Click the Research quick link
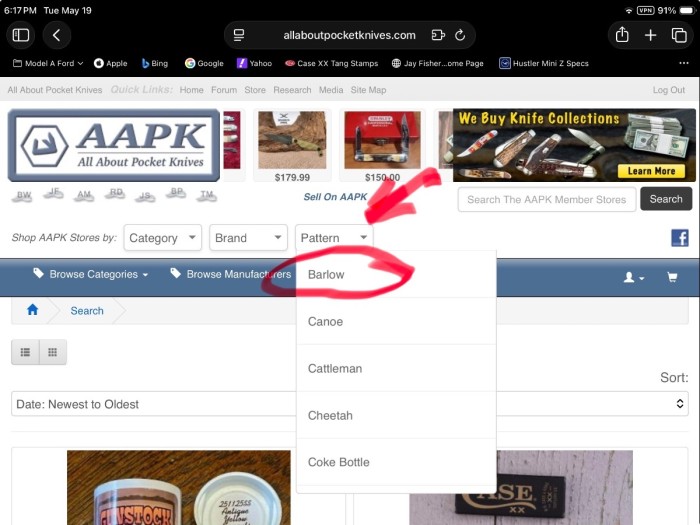This screenshot has height=525, width=700. pos(292,90)
